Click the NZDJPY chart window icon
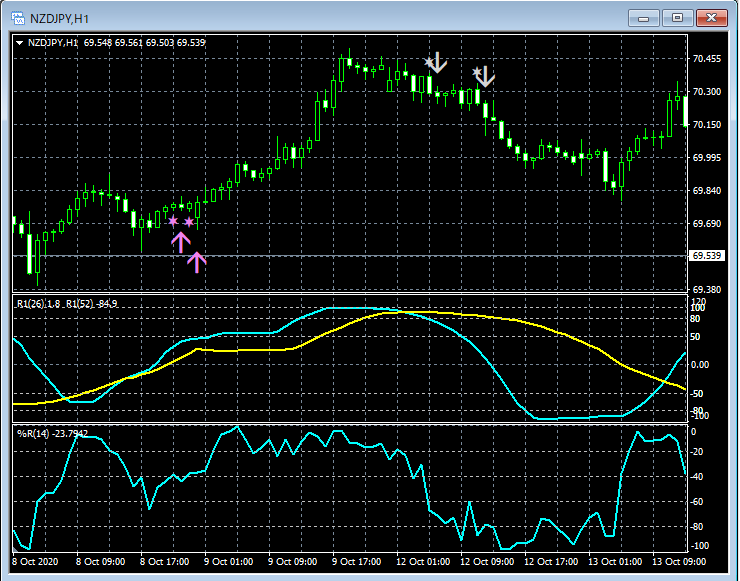The height and width of the screenshot is (581, 740). click(17, 18)
